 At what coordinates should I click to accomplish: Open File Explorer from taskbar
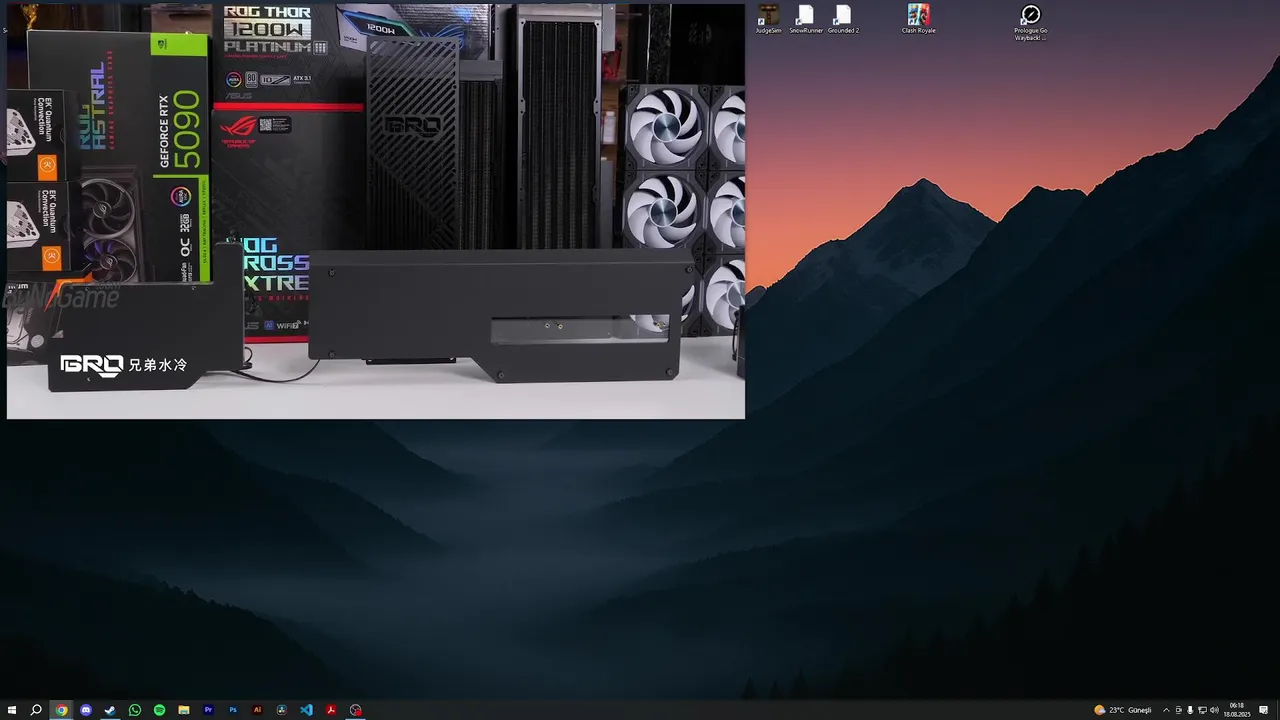tap(184, 710)
